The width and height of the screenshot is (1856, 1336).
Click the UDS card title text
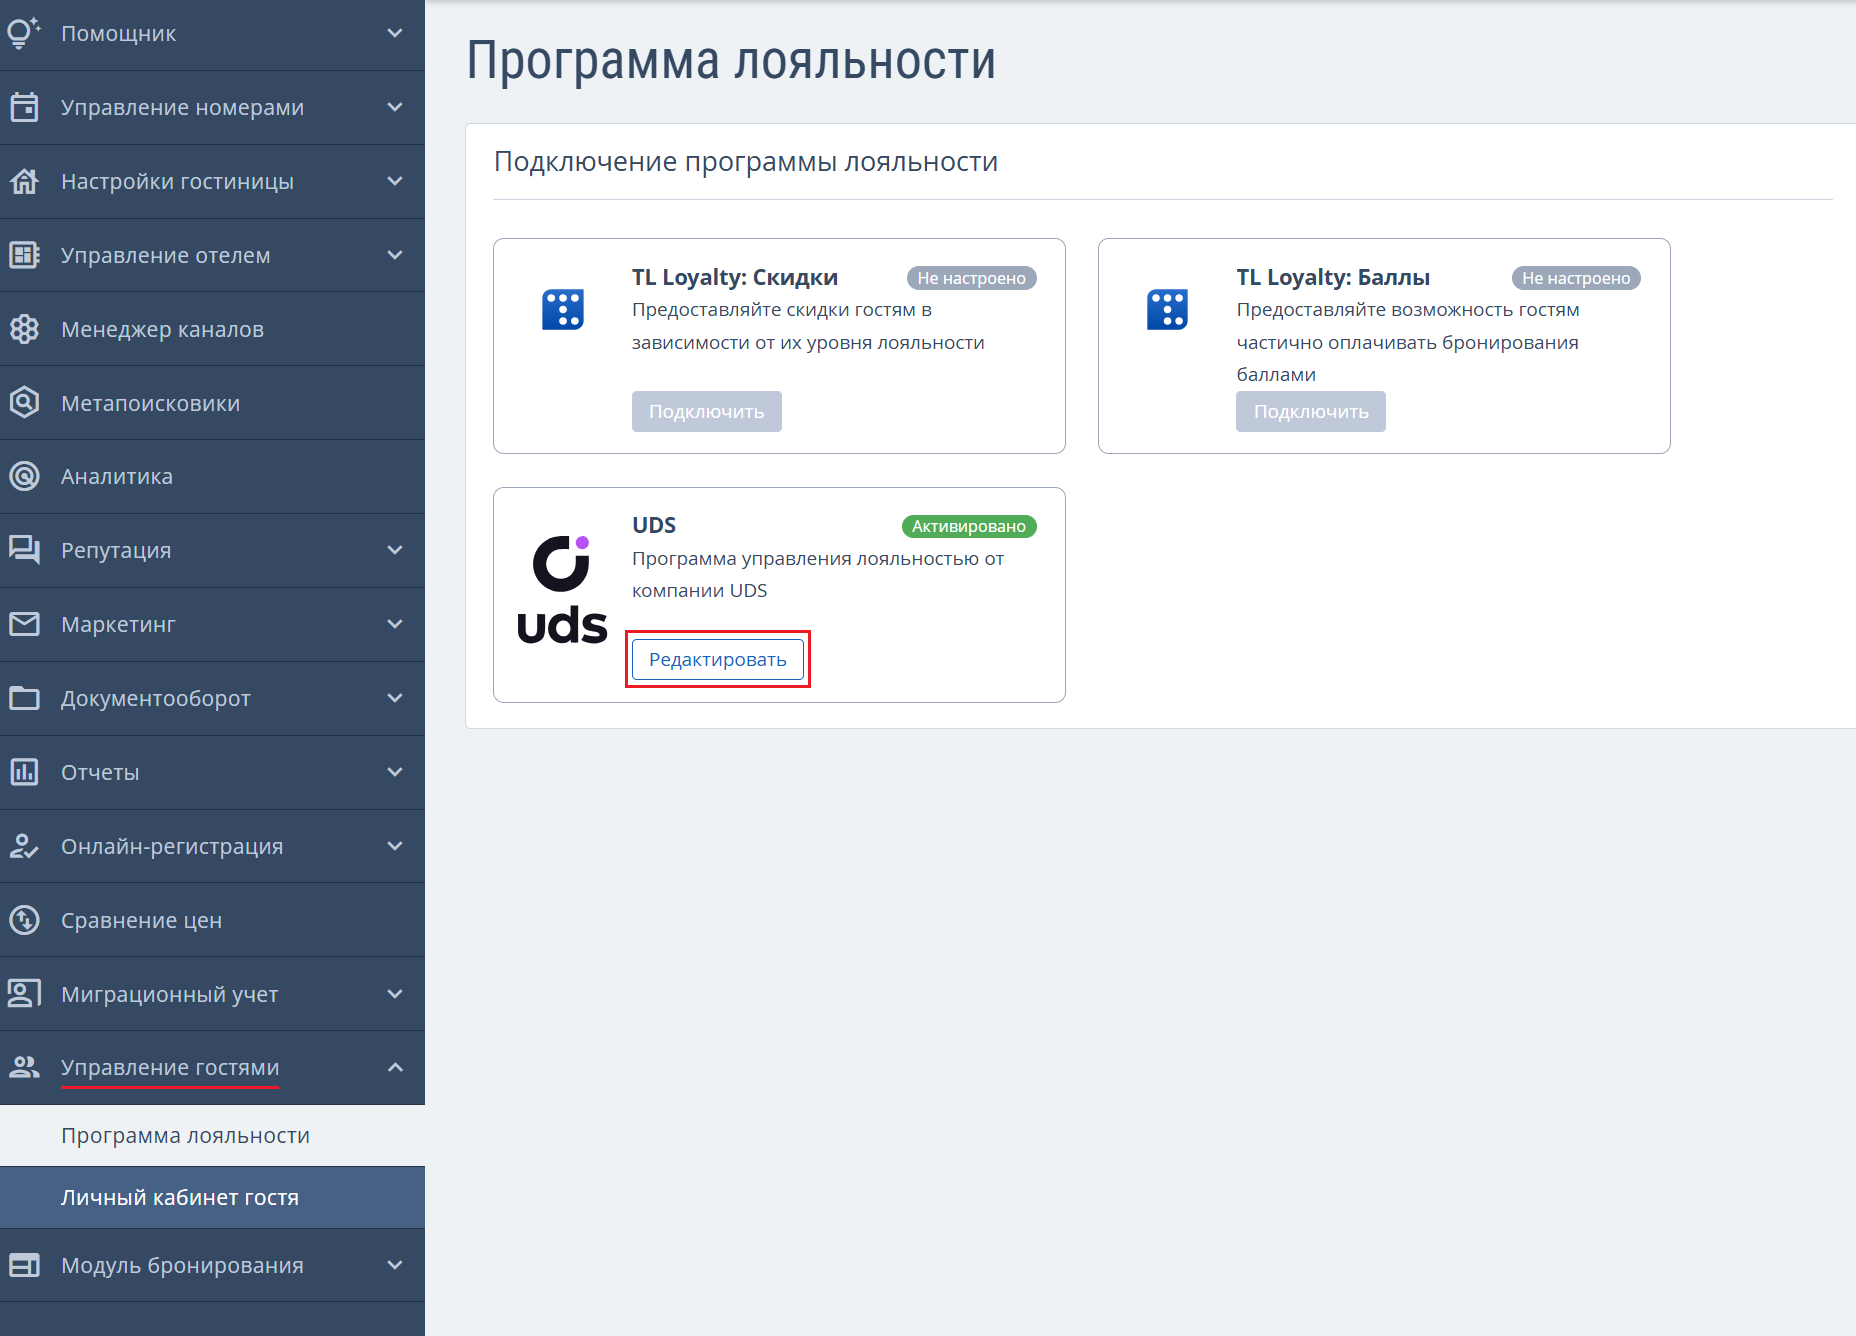[654, 525]
